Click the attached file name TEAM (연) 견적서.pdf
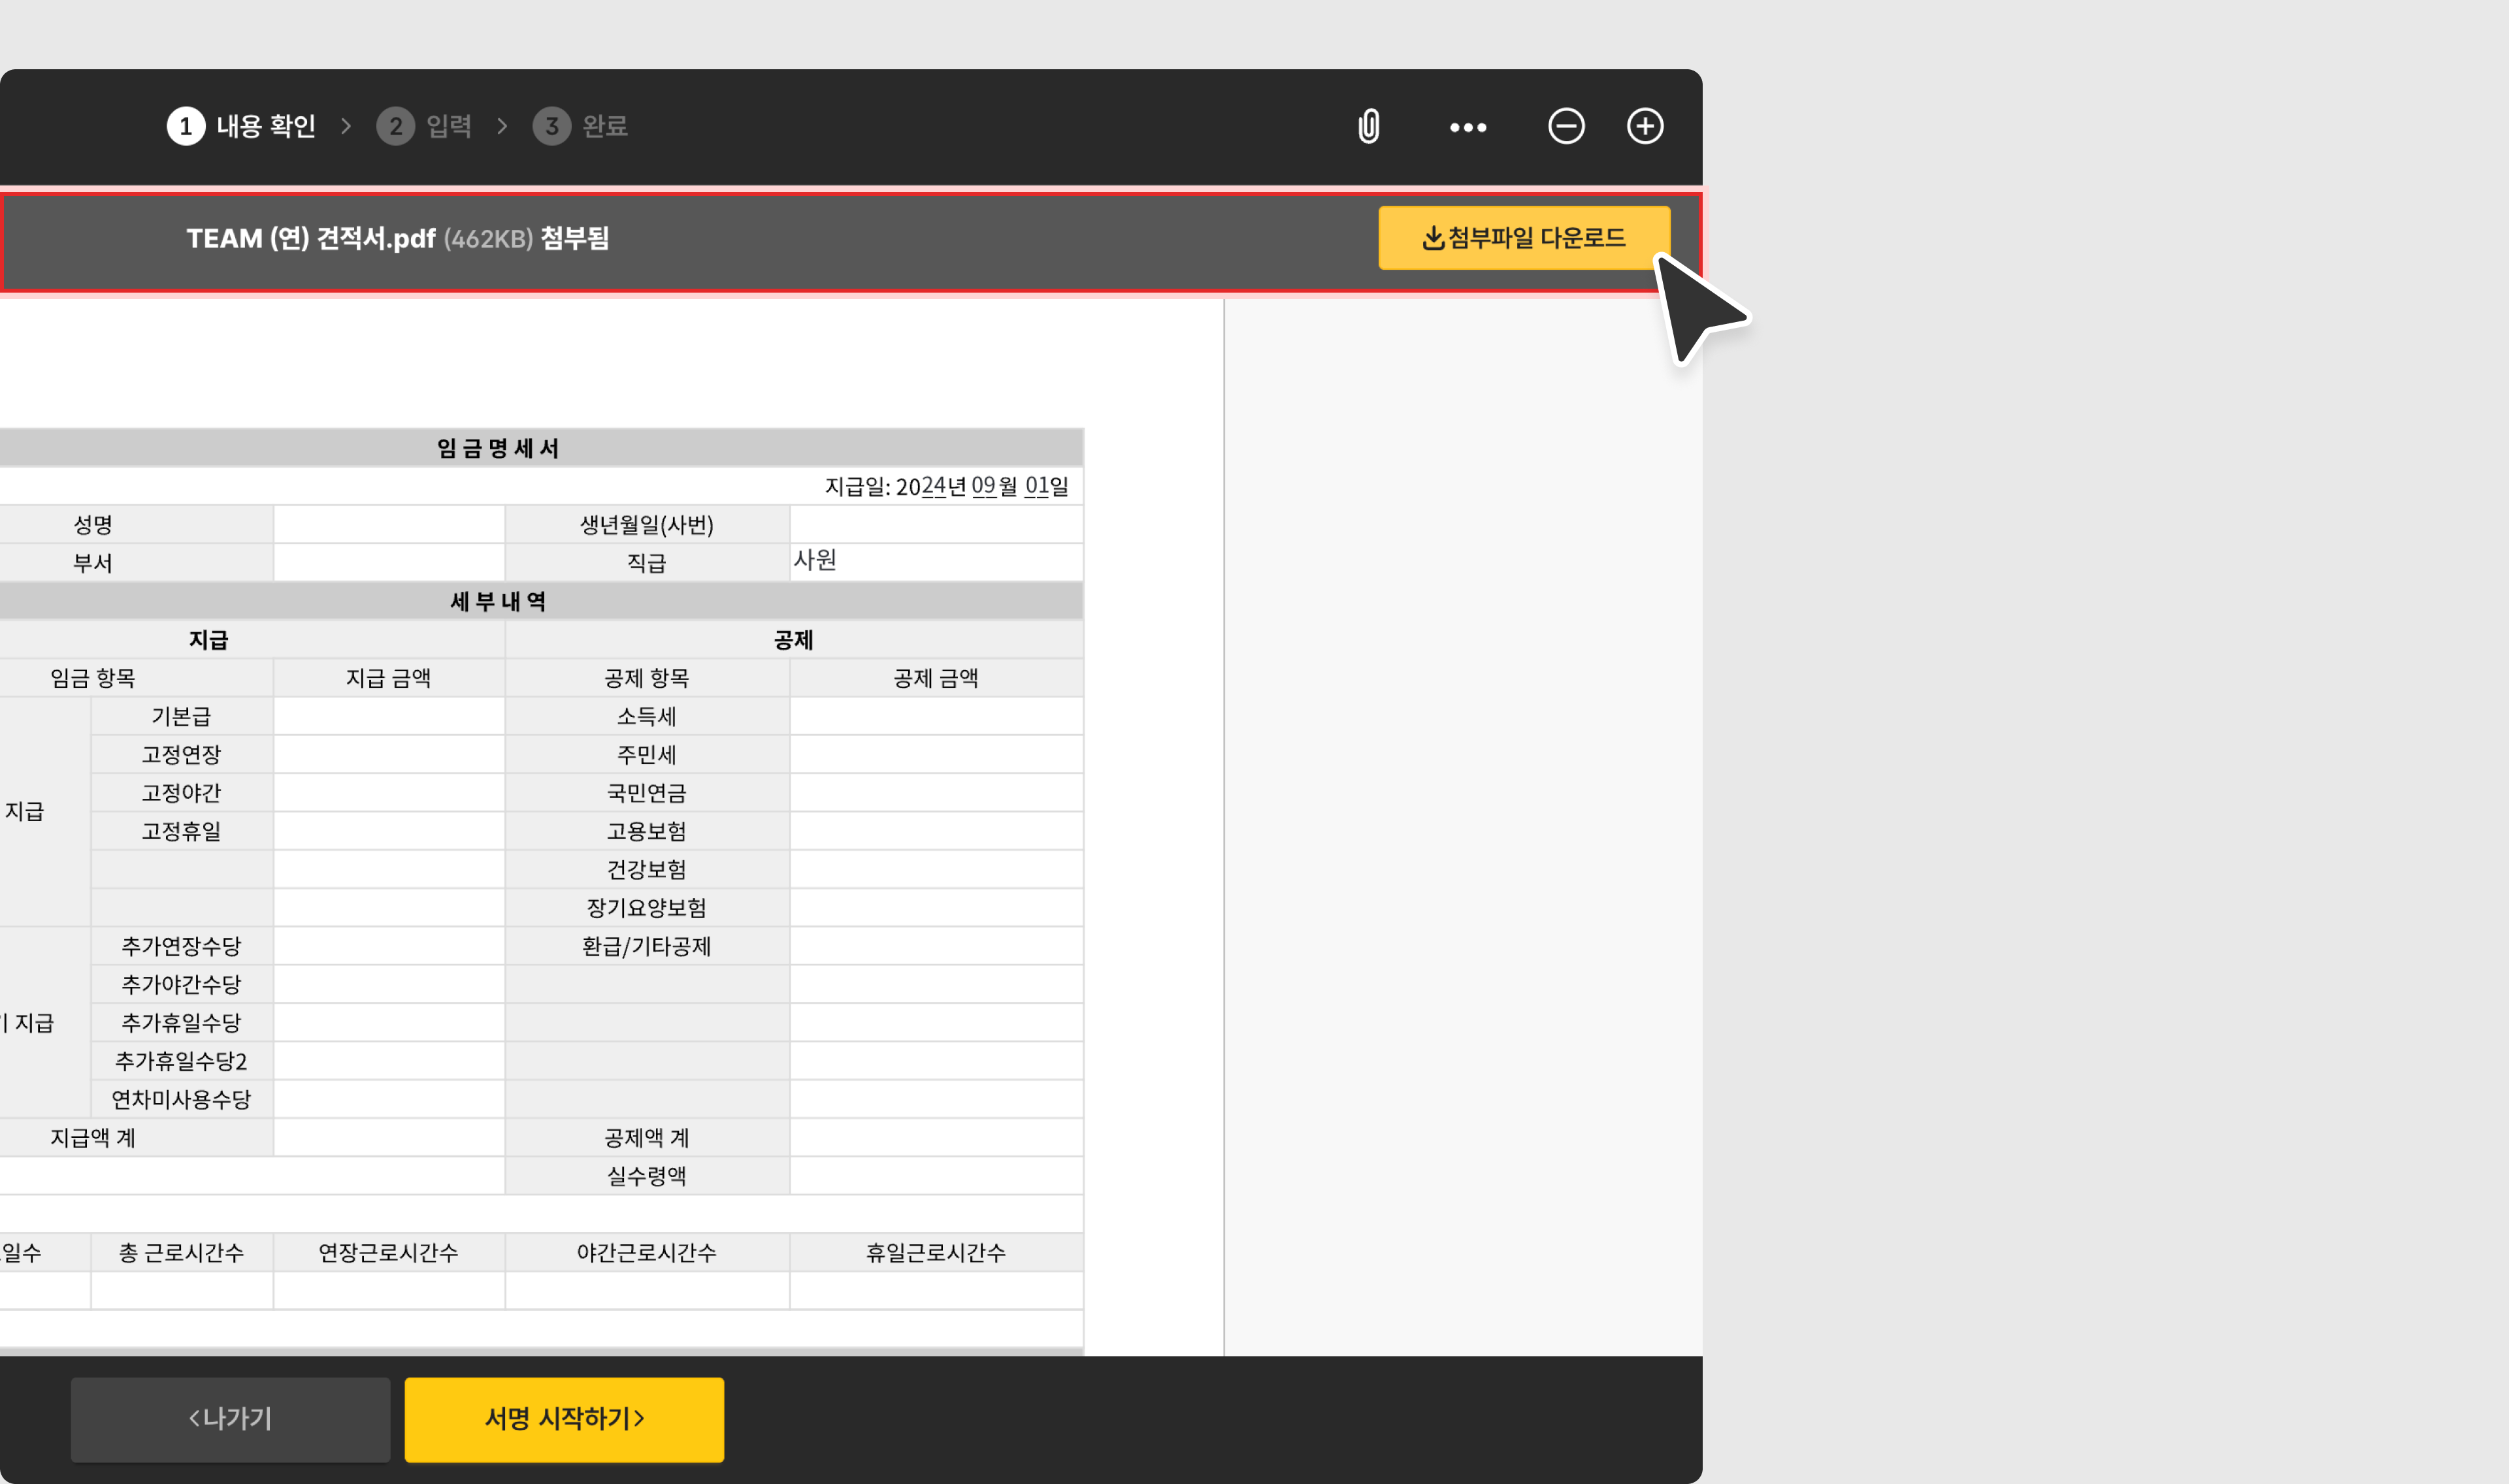 click(x=311, y=239)
